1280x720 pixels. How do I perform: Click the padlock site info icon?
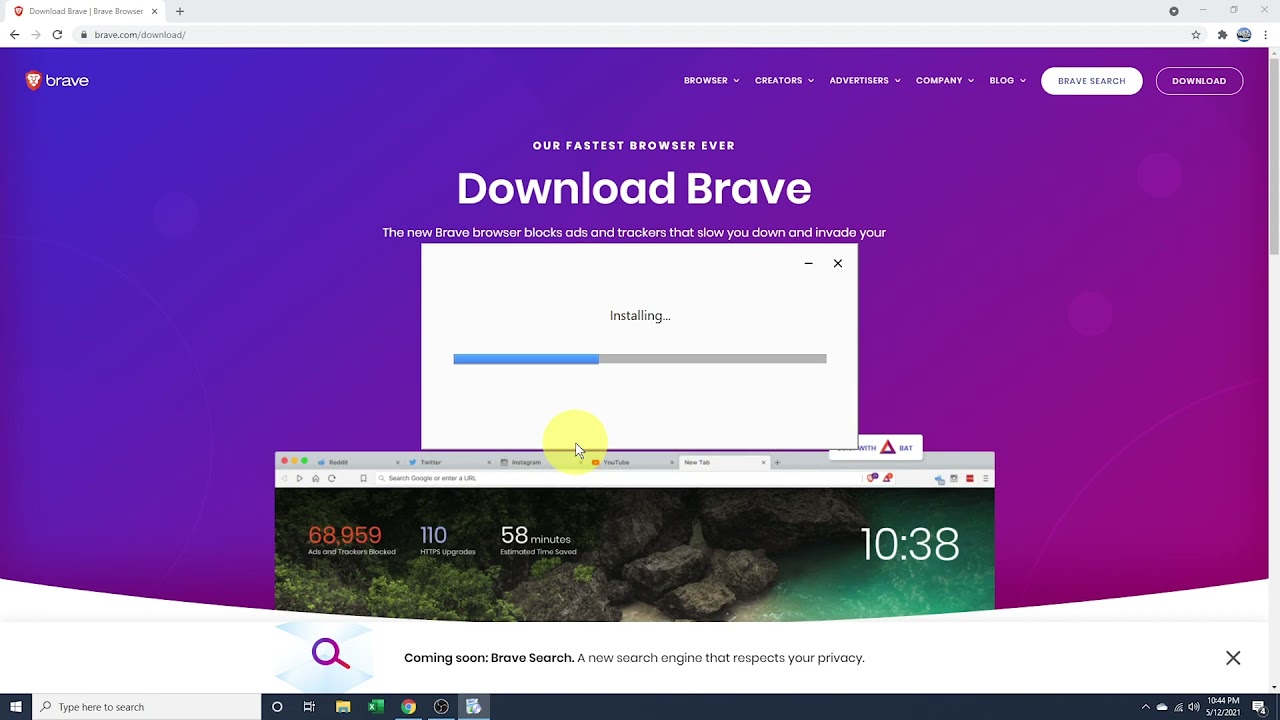(x=84, y=35)
